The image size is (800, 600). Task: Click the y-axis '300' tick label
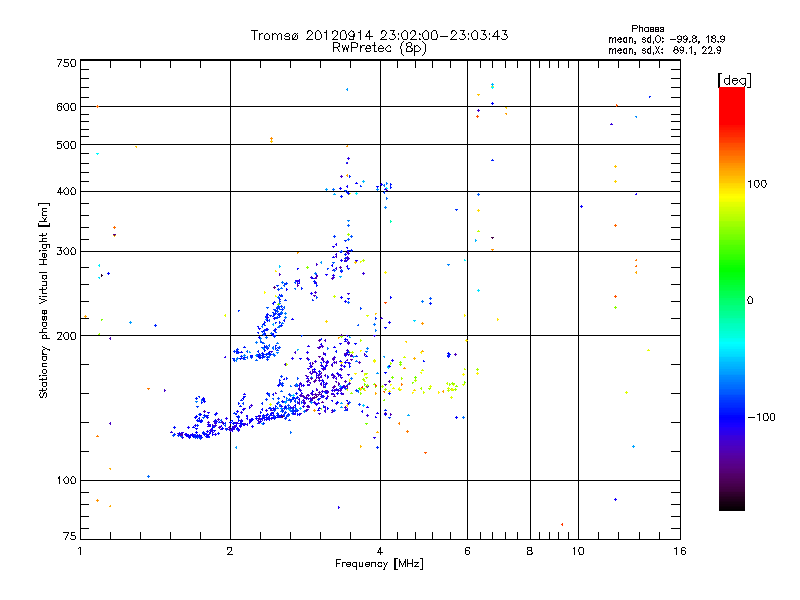click(66, 252)
